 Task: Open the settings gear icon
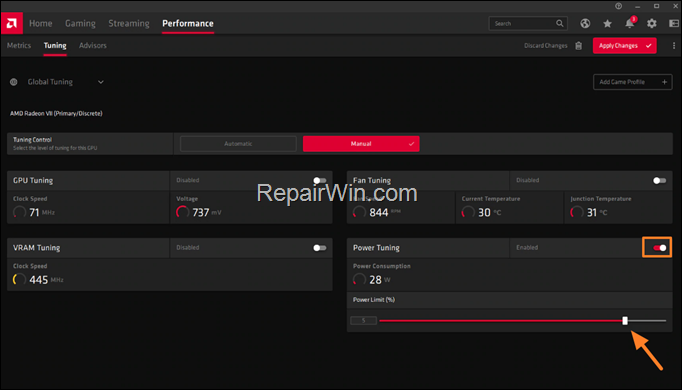pos(652,23)
